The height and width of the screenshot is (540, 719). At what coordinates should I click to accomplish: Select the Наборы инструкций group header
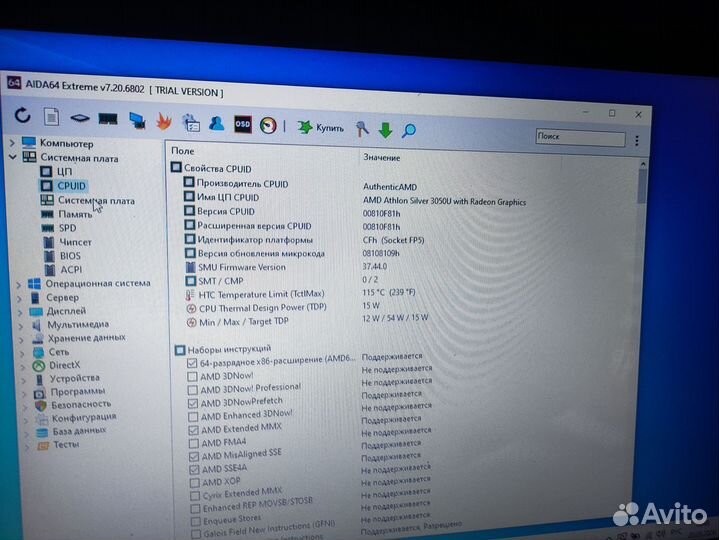223,349
